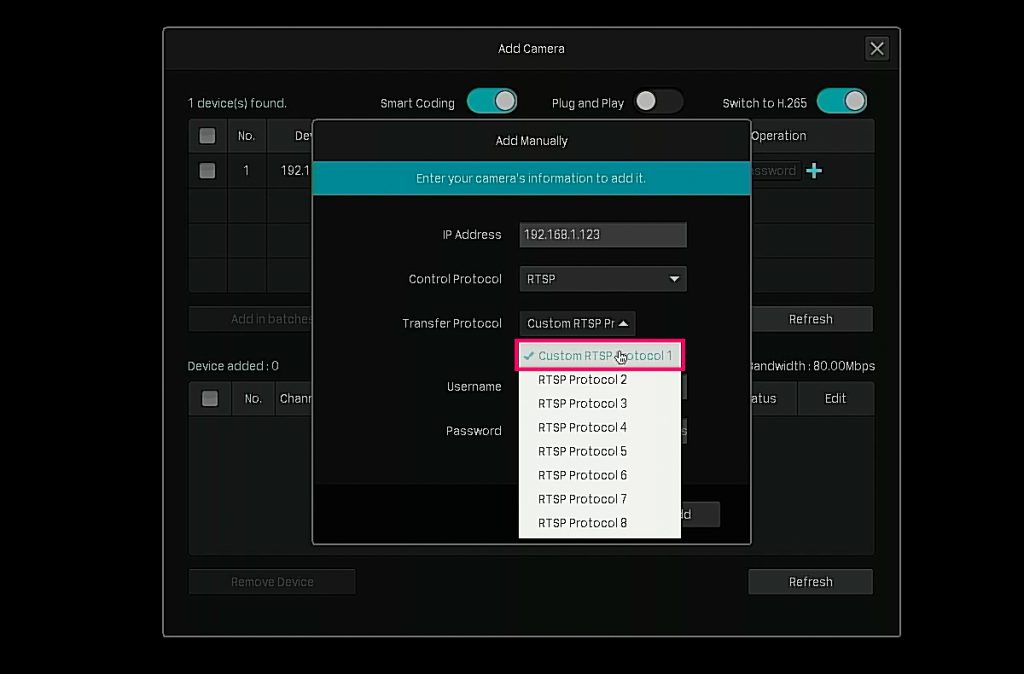The height and width of the screenshot is (674, 1024).
Task: Collapse the Transfer Protocol dropdown
Action: [577, 323]
